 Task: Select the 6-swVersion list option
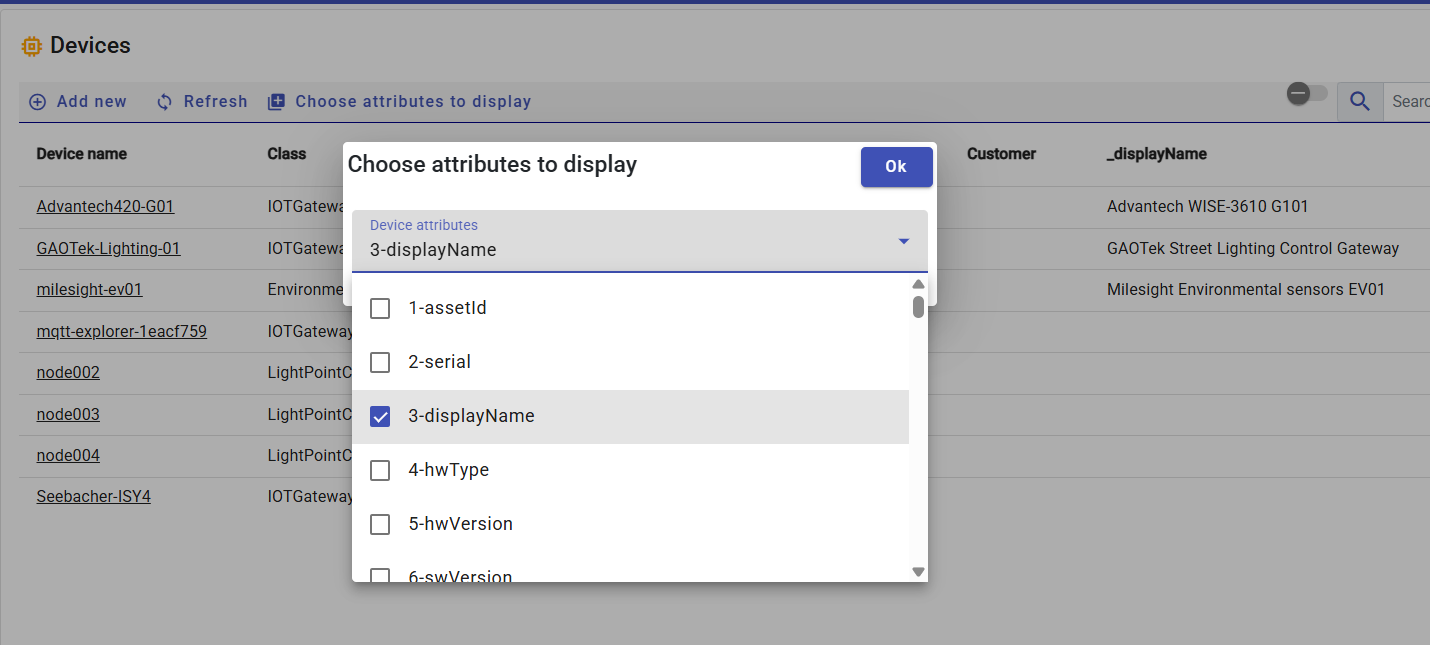coord(460,574)
